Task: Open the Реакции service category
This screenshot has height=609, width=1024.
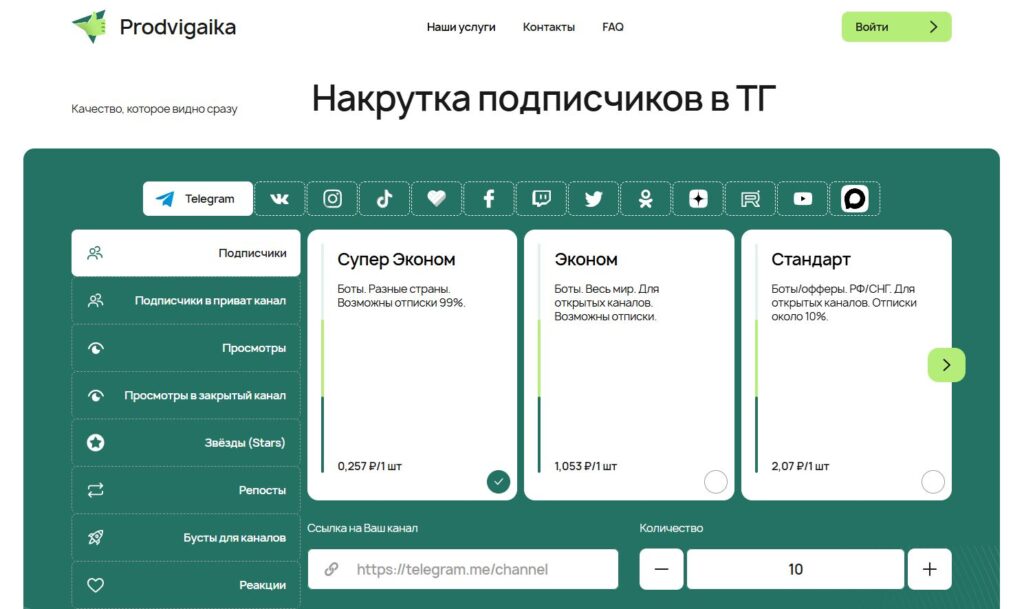Action: tap(186, 585)
